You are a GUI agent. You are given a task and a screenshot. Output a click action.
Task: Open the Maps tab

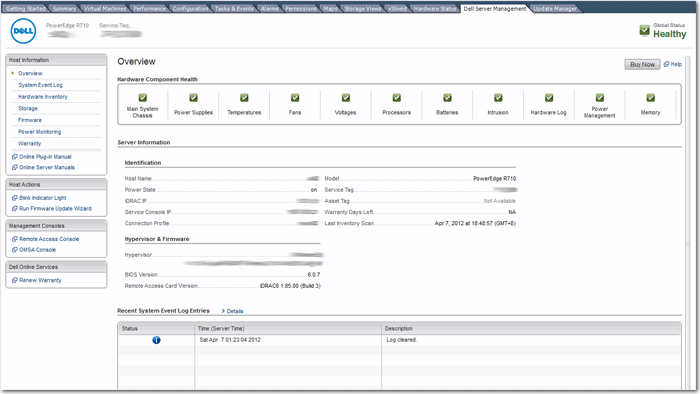(x=330, y=8)
